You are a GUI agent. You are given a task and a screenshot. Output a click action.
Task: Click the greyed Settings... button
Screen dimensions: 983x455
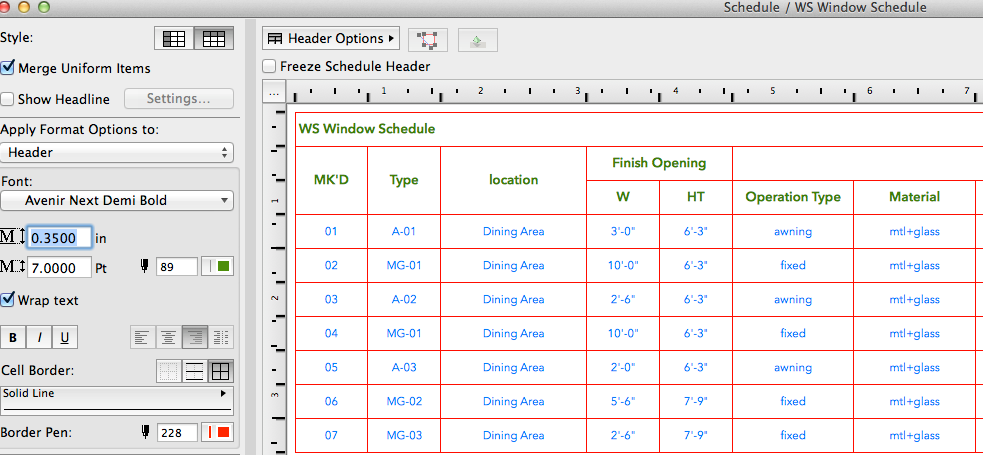pos(179,98)
